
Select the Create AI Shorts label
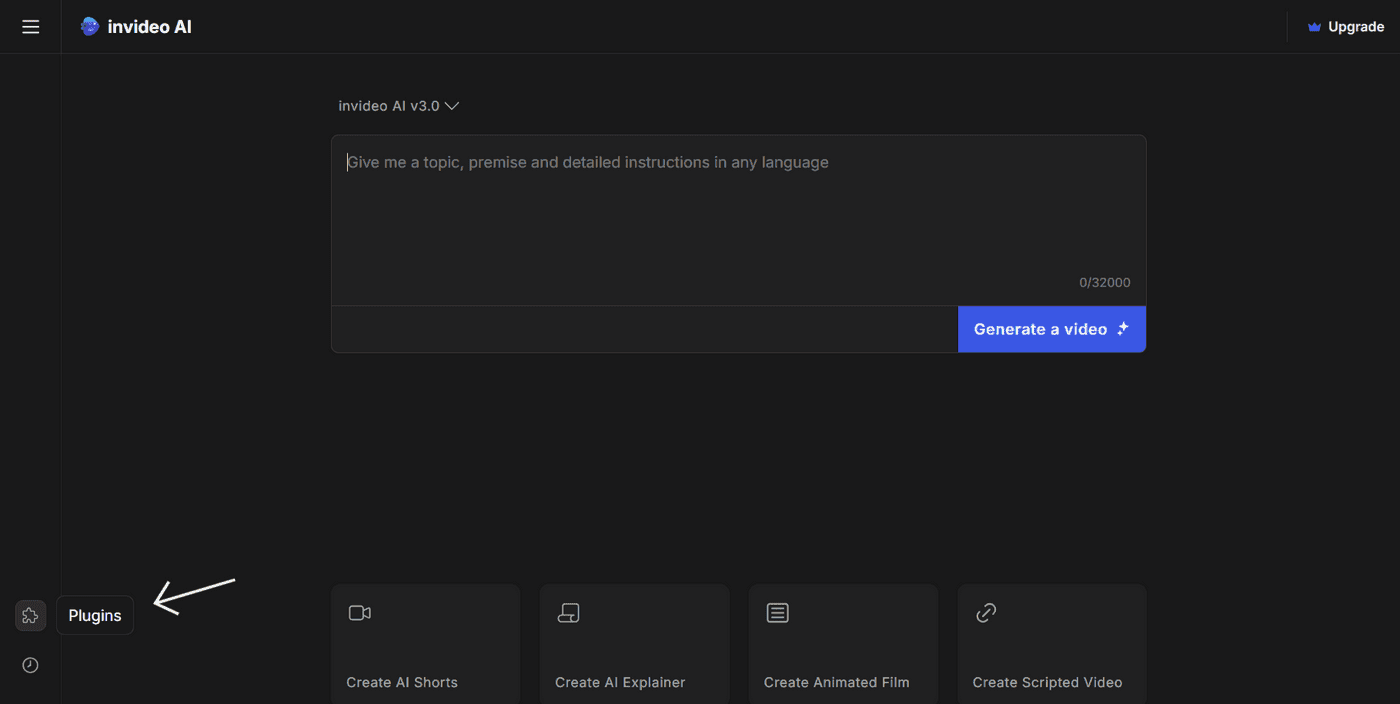[x=402, y=682]
